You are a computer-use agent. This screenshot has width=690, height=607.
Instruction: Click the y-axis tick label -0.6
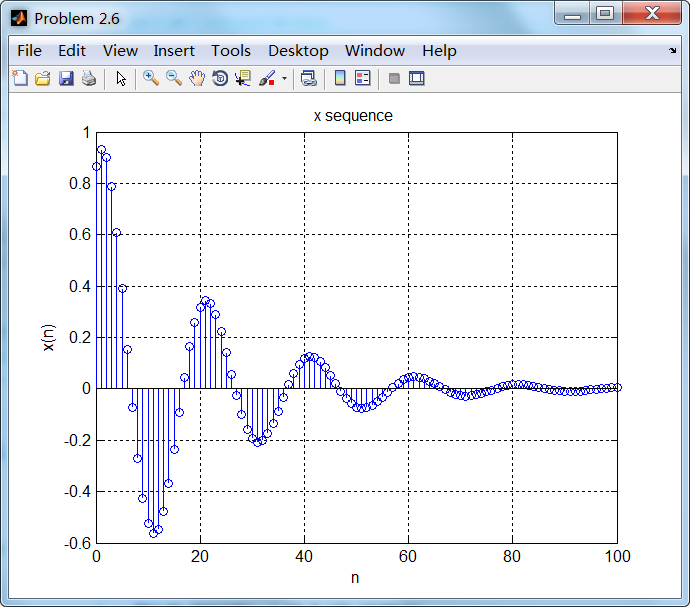77,543
